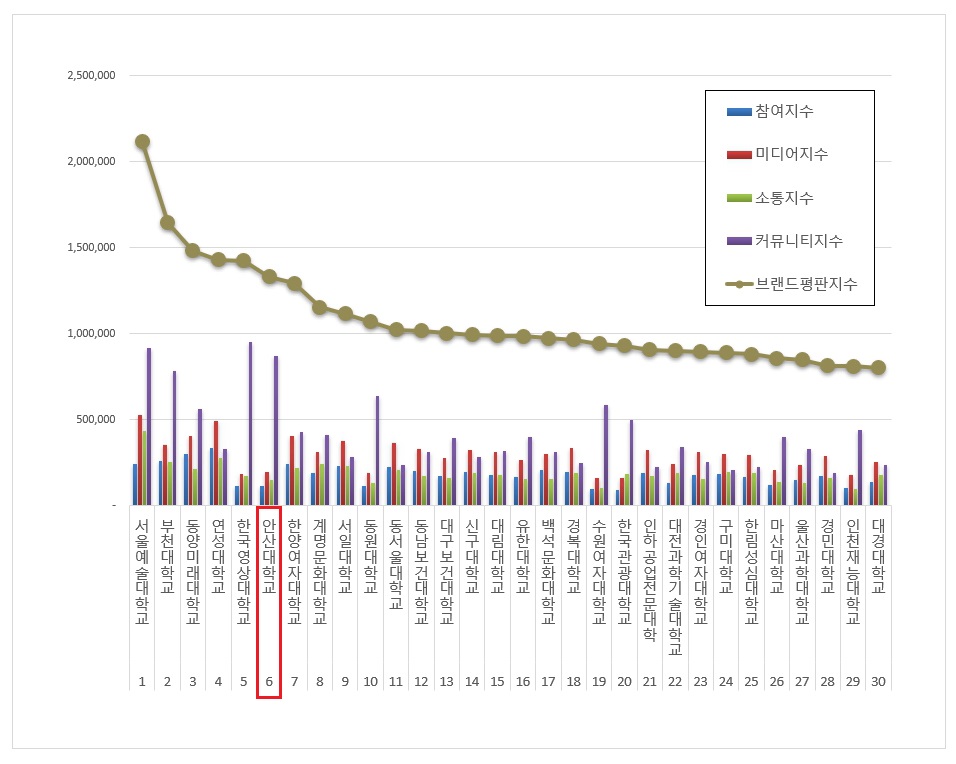Image resolution: width=956 pixels, height=764 pixels.
Task: Select the 한림성심대학교 axis label
Action: pyautogui.click(x=751, y=571)
